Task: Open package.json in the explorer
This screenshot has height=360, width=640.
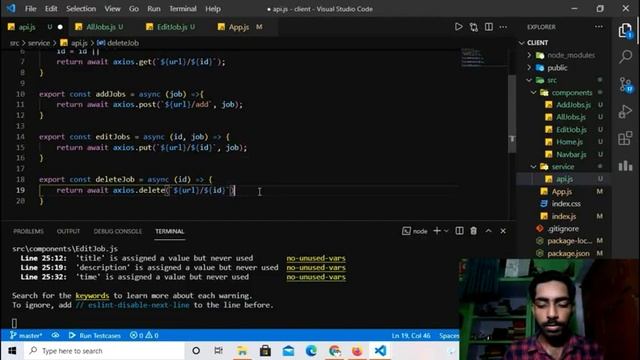Action: click(x=568, y=253)
